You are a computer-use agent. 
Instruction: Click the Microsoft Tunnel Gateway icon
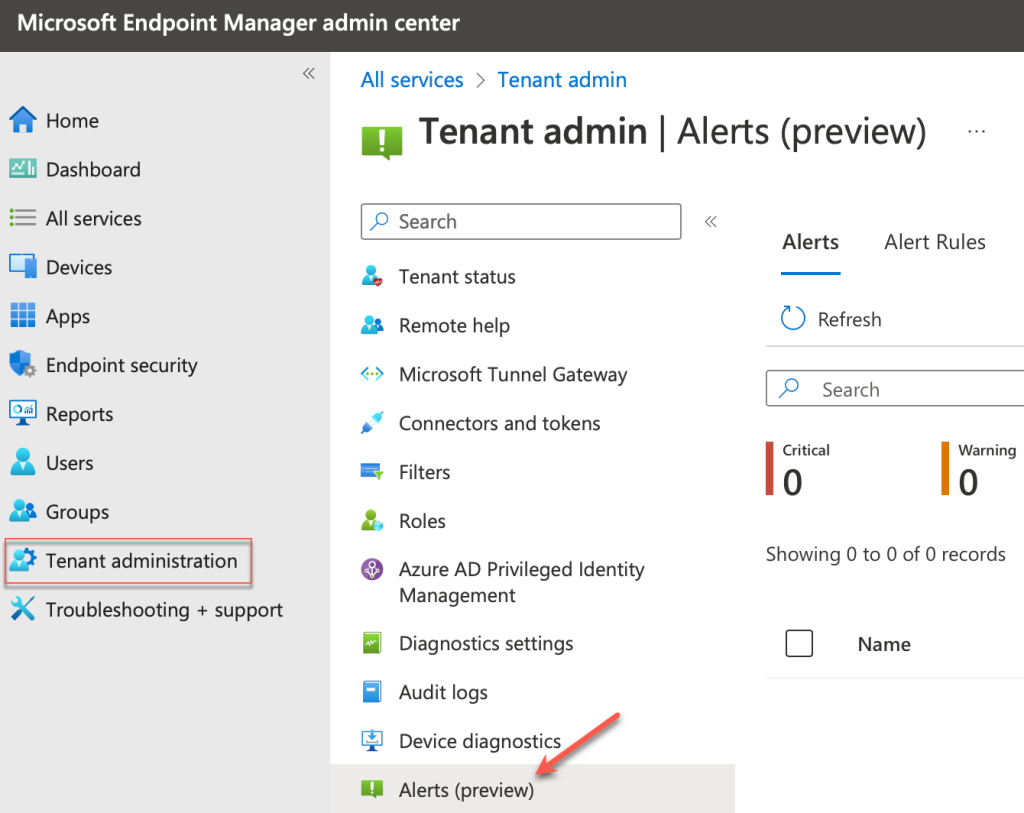[372, 374]
